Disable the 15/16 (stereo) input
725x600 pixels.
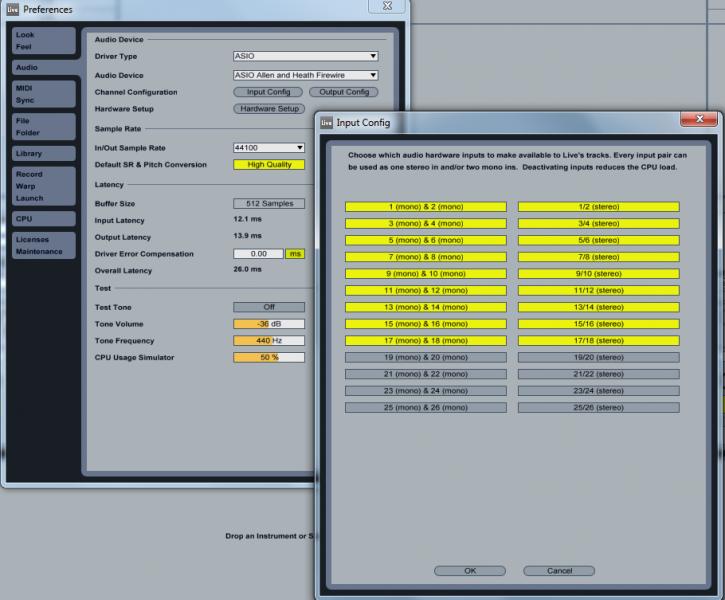[599, 324]
